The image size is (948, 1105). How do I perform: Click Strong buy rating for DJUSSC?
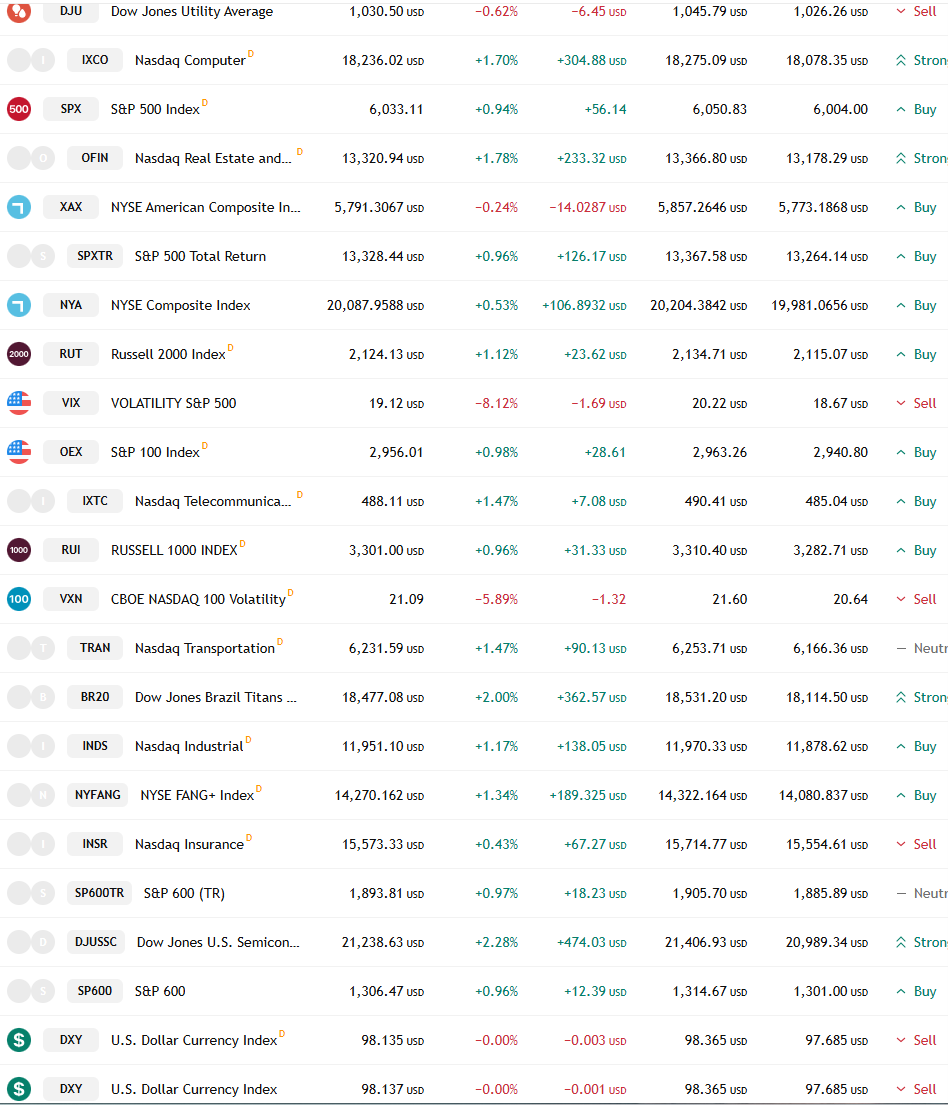(921, 942)
